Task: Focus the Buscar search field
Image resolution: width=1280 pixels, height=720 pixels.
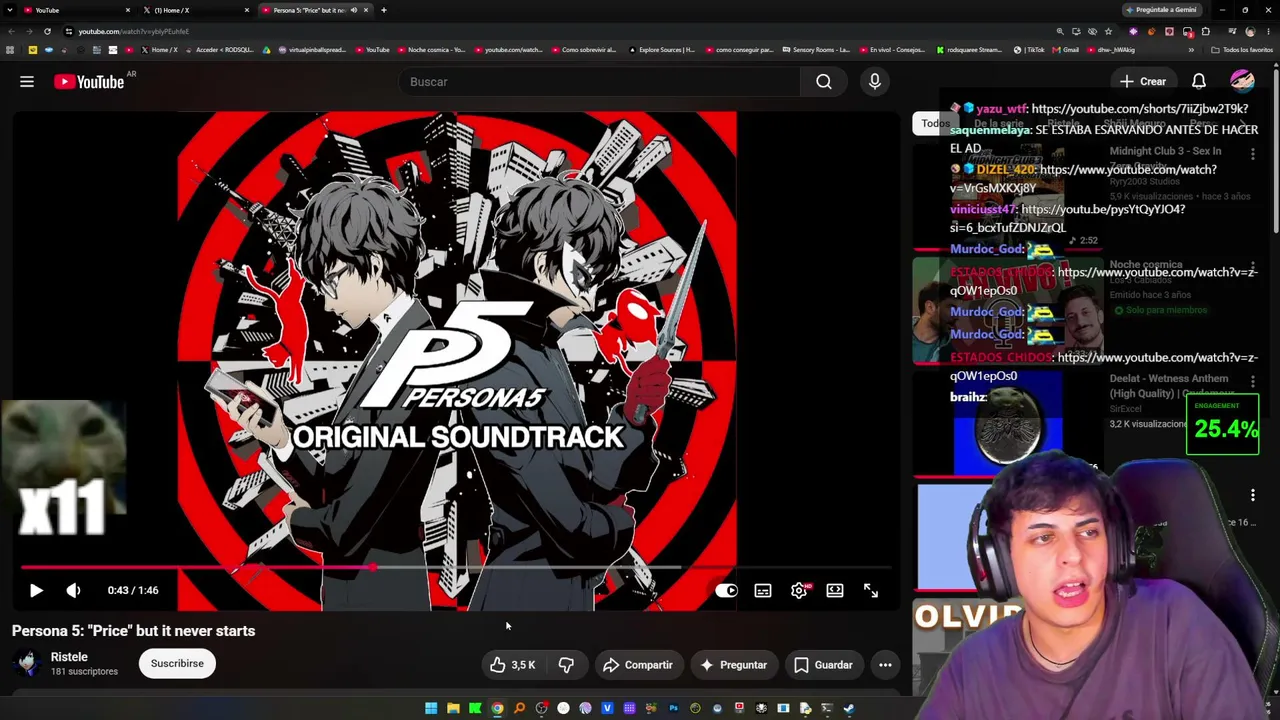Action: (x=600, y=82)
